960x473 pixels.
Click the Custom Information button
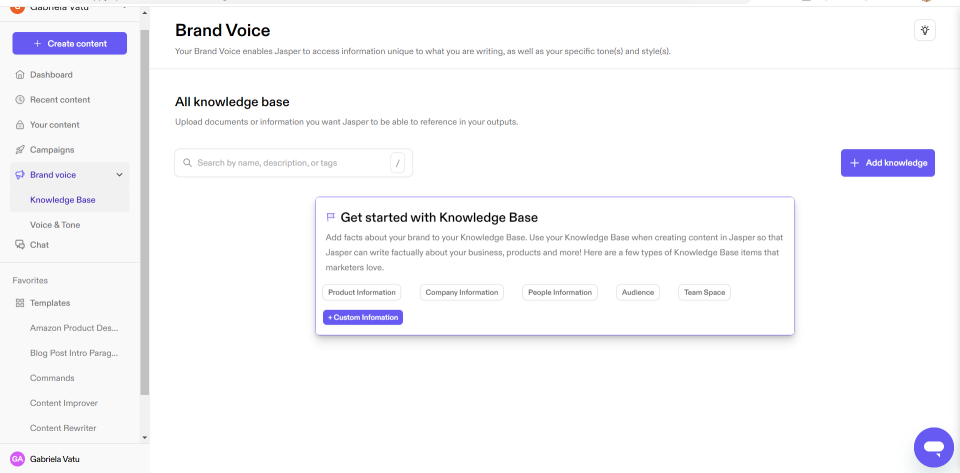pos(363,317)
